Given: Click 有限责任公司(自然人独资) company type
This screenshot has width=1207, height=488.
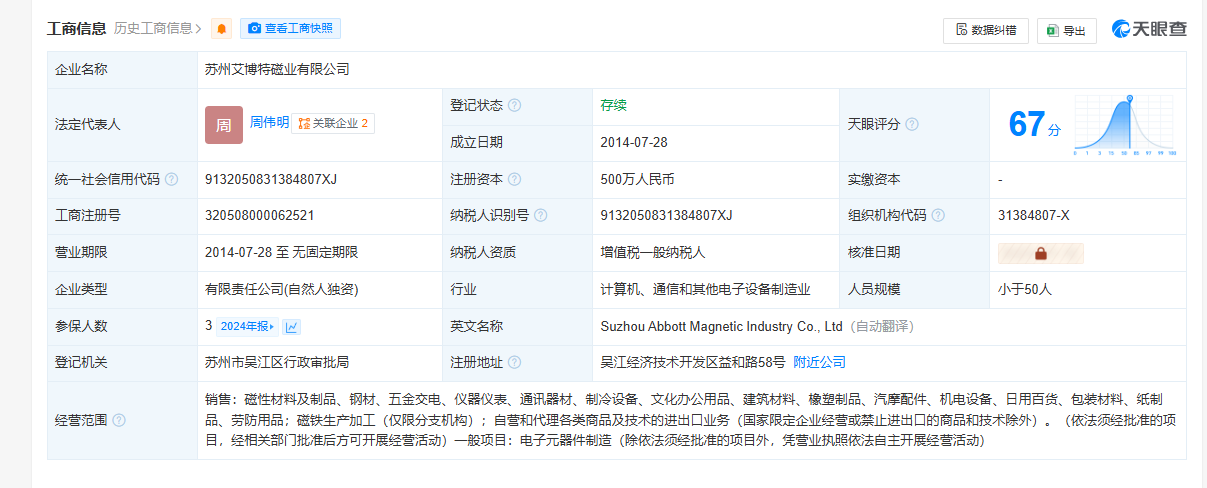Looking at the screenshot, I should click(281, 290).
